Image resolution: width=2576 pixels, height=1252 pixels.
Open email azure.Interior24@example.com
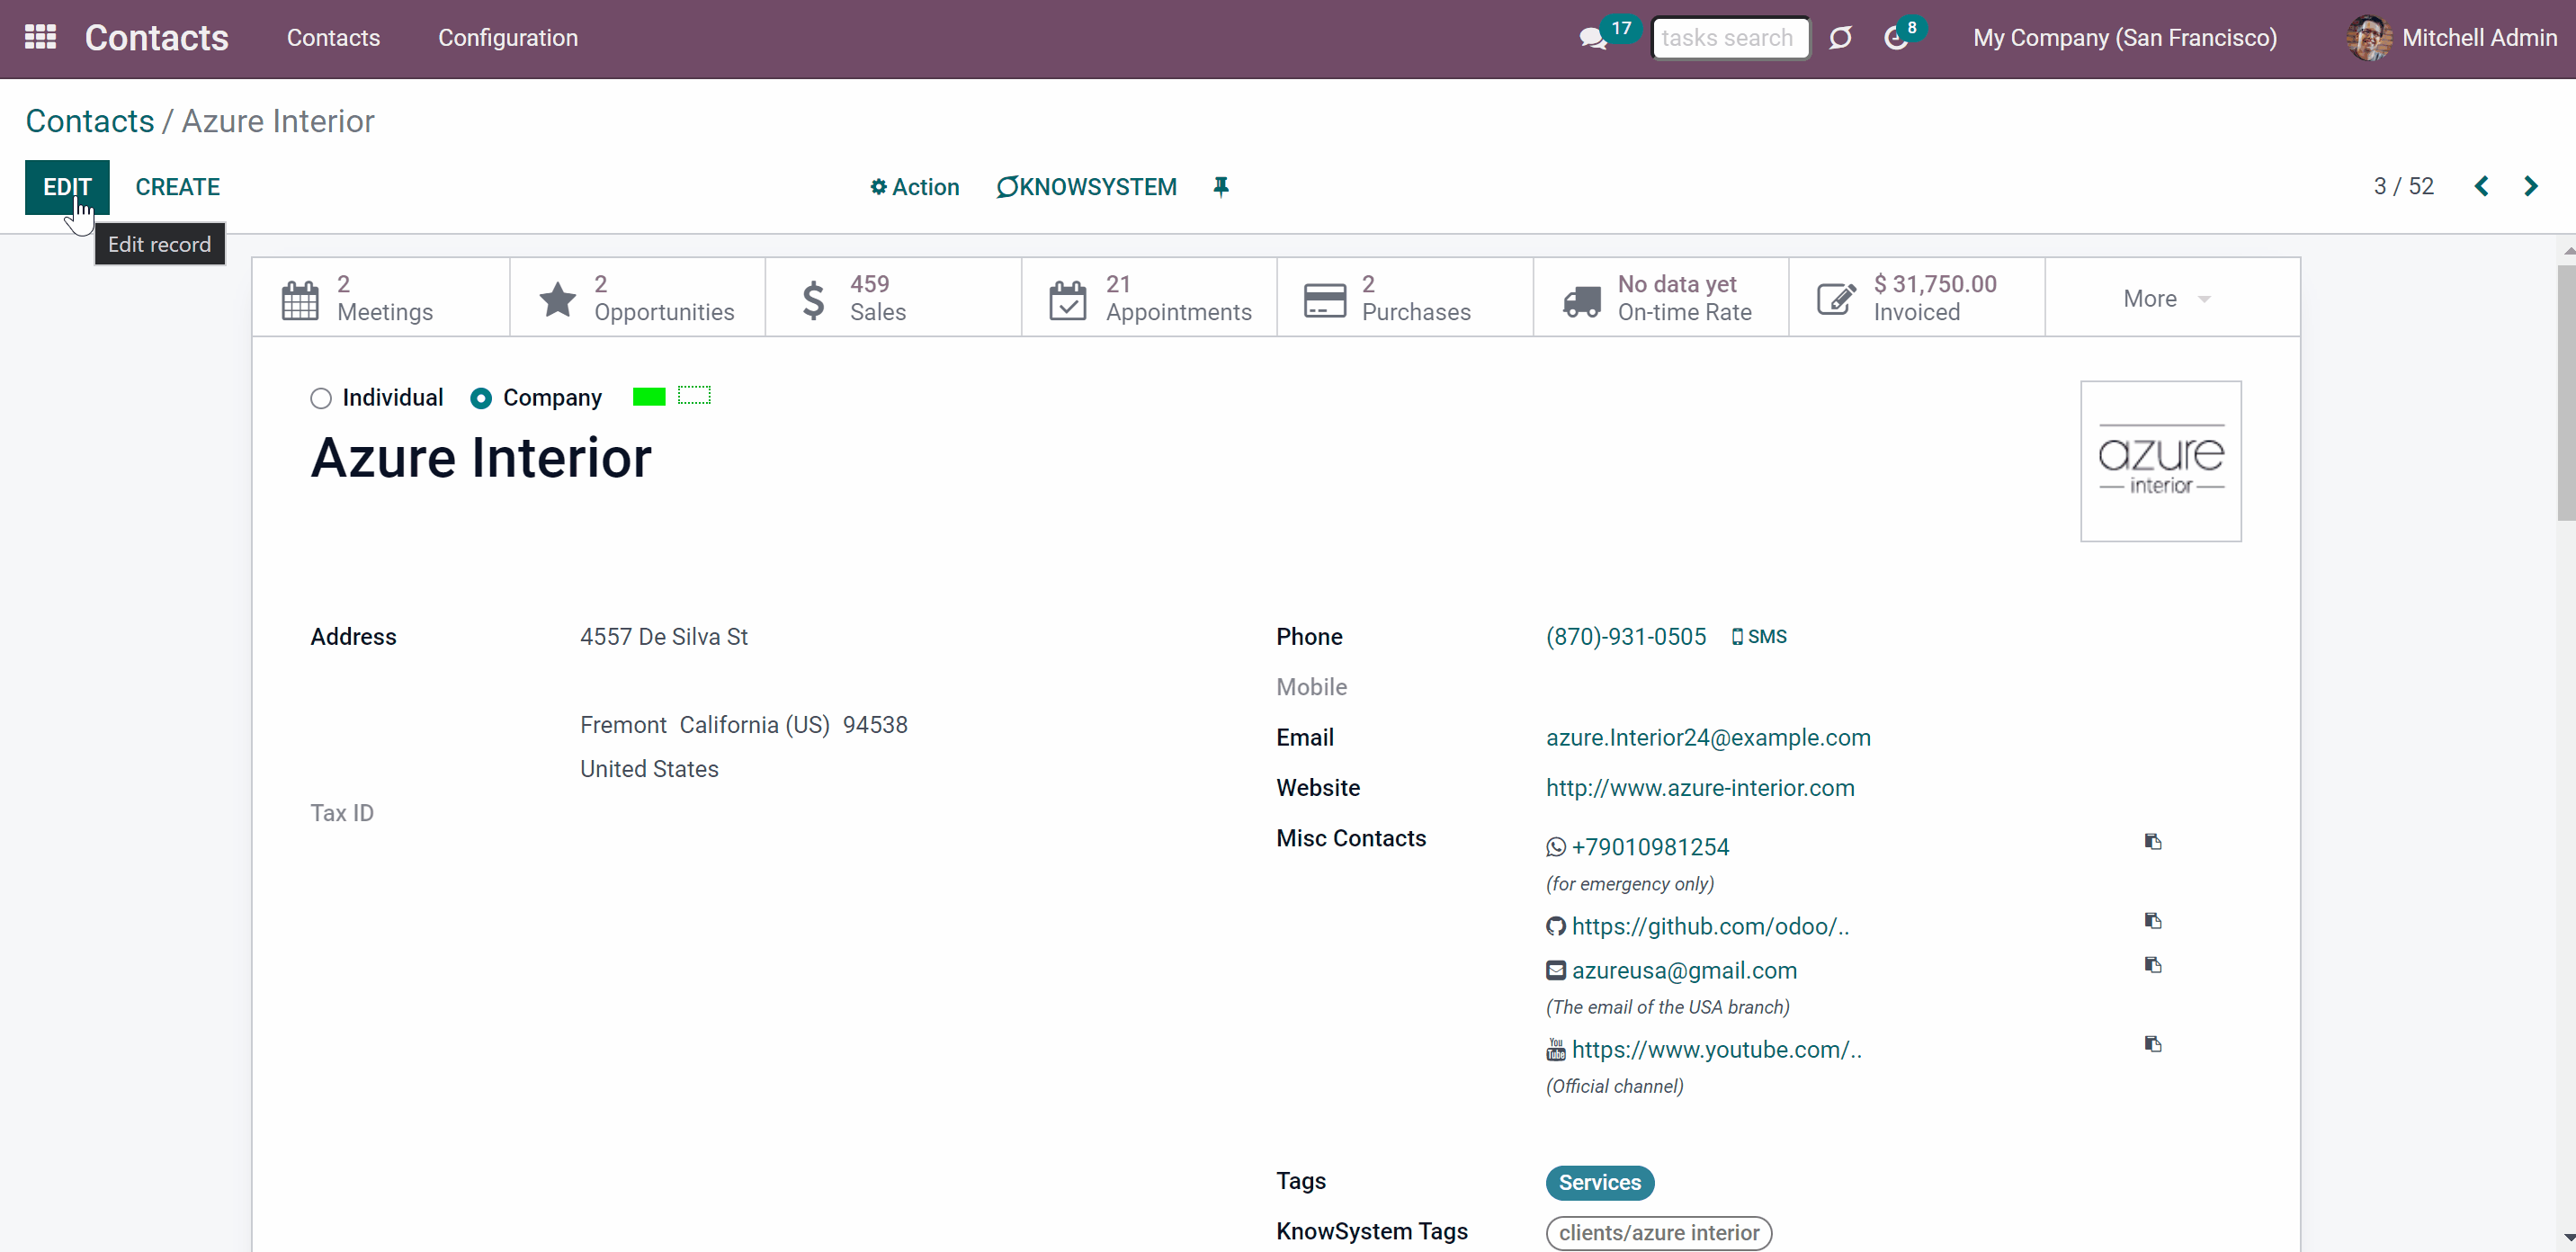1708,738
